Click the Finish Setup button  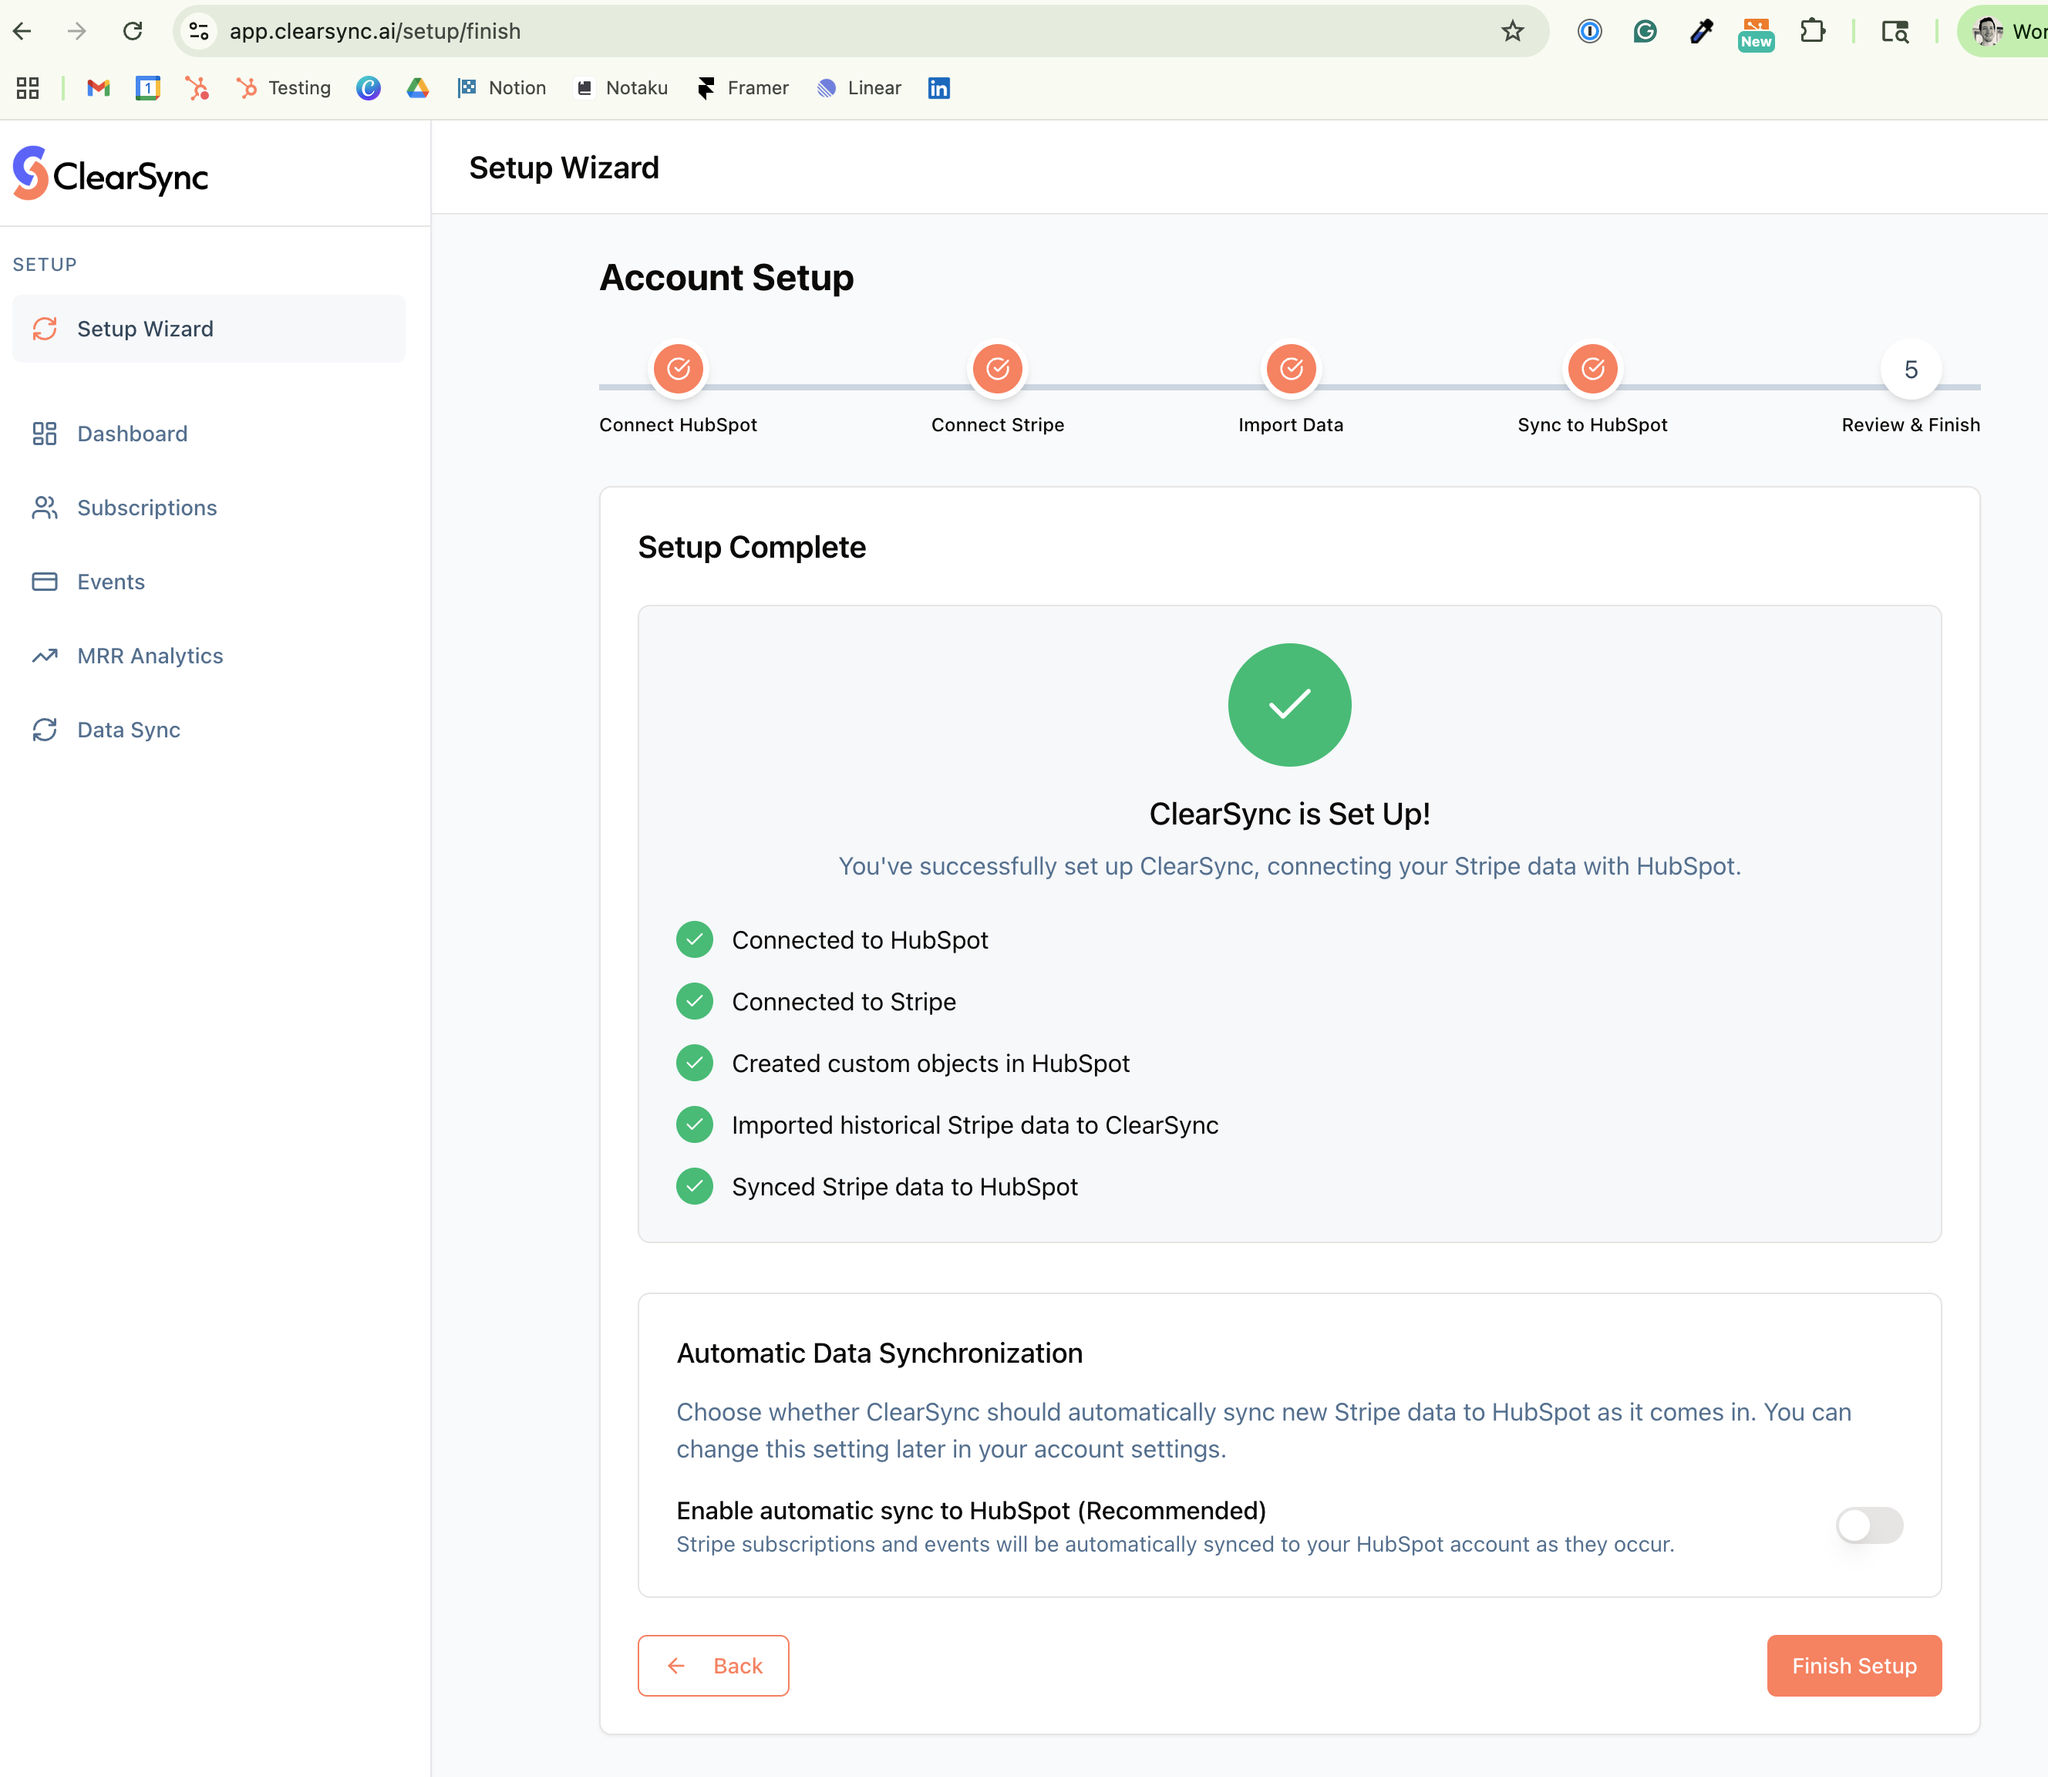coord(1853,1665)
